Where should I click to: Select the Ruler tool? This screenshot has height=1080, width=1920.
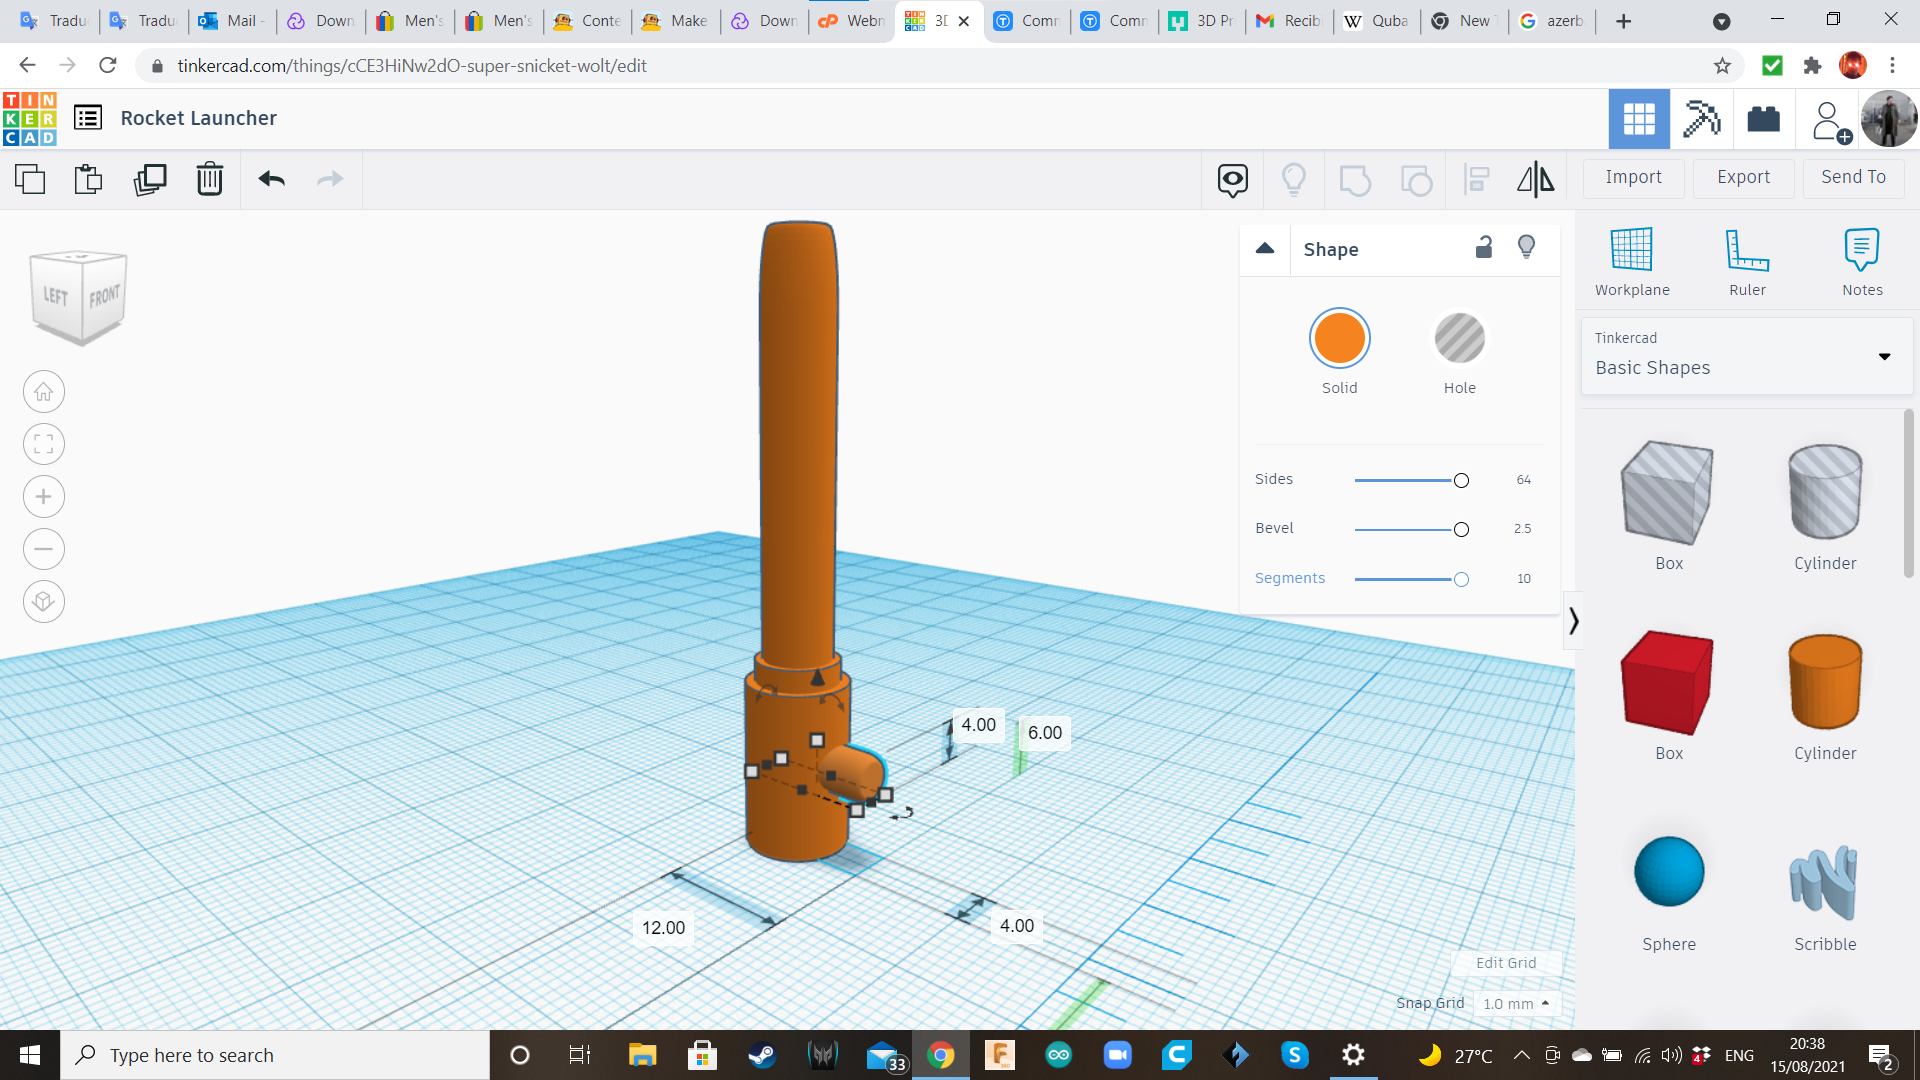point(1747,260)
